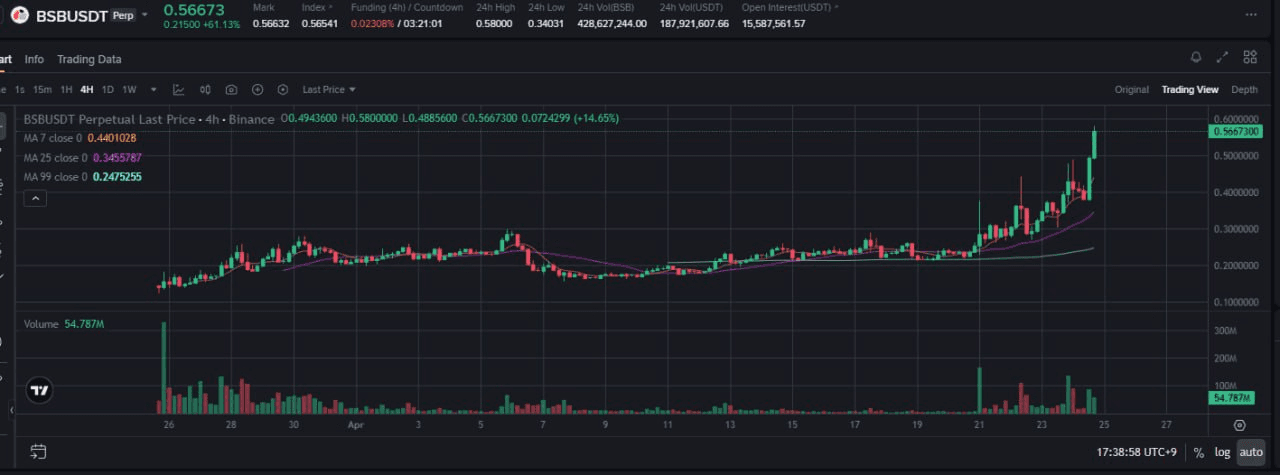This screenshot has height=475, width=1280.
Task: Open the go-to-date calendar icon
Action: [x=39, y=451]
